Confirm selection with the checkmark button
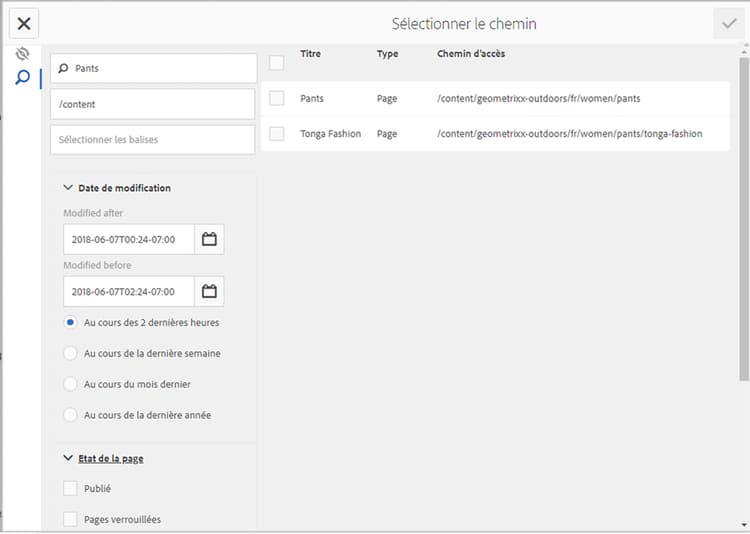 728,24
